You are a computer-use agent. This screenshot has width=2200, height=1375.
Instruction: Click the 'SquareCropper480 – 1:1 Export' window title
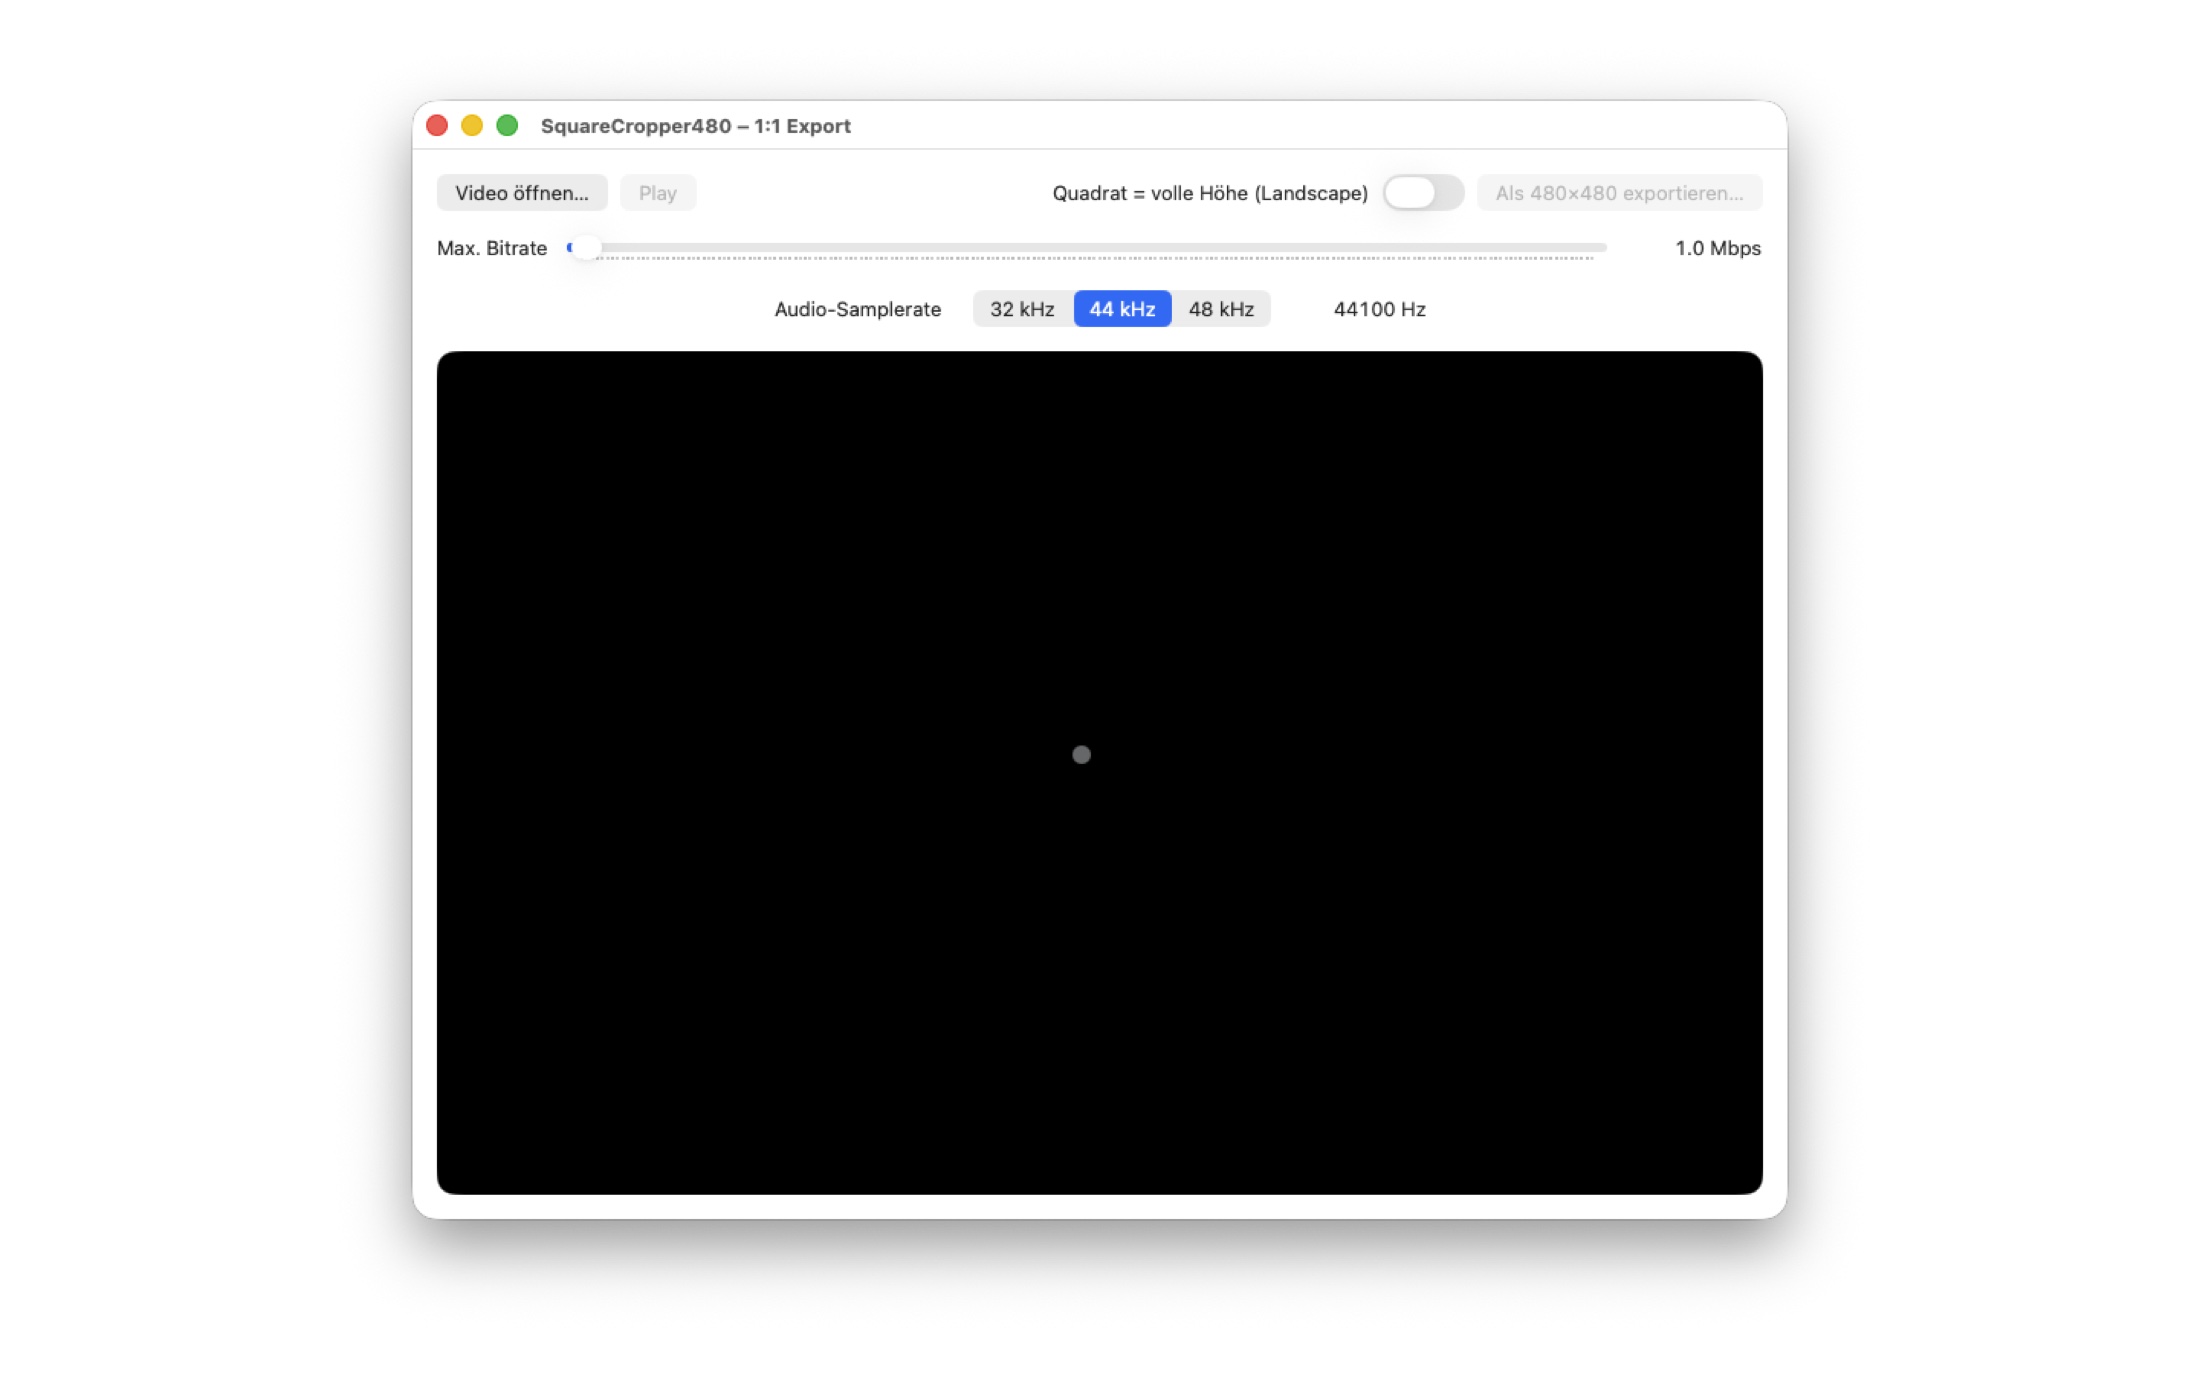coord(695,126)
